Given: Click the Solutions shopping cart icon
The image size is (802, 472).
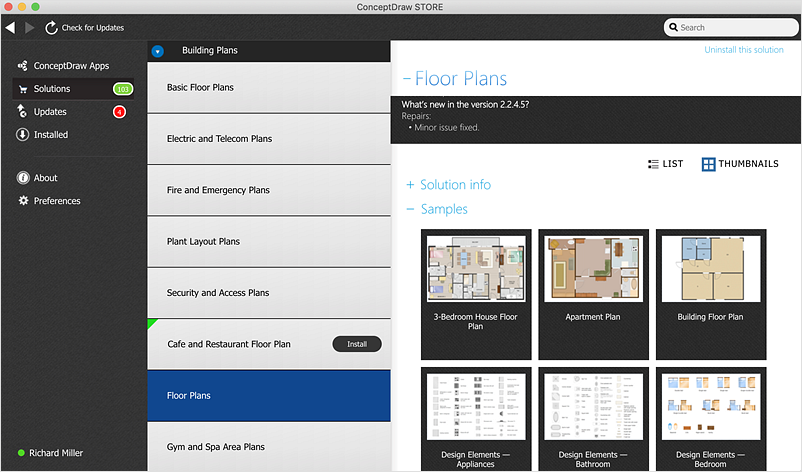Looking at the screenshot, I should tap(23, 89).
